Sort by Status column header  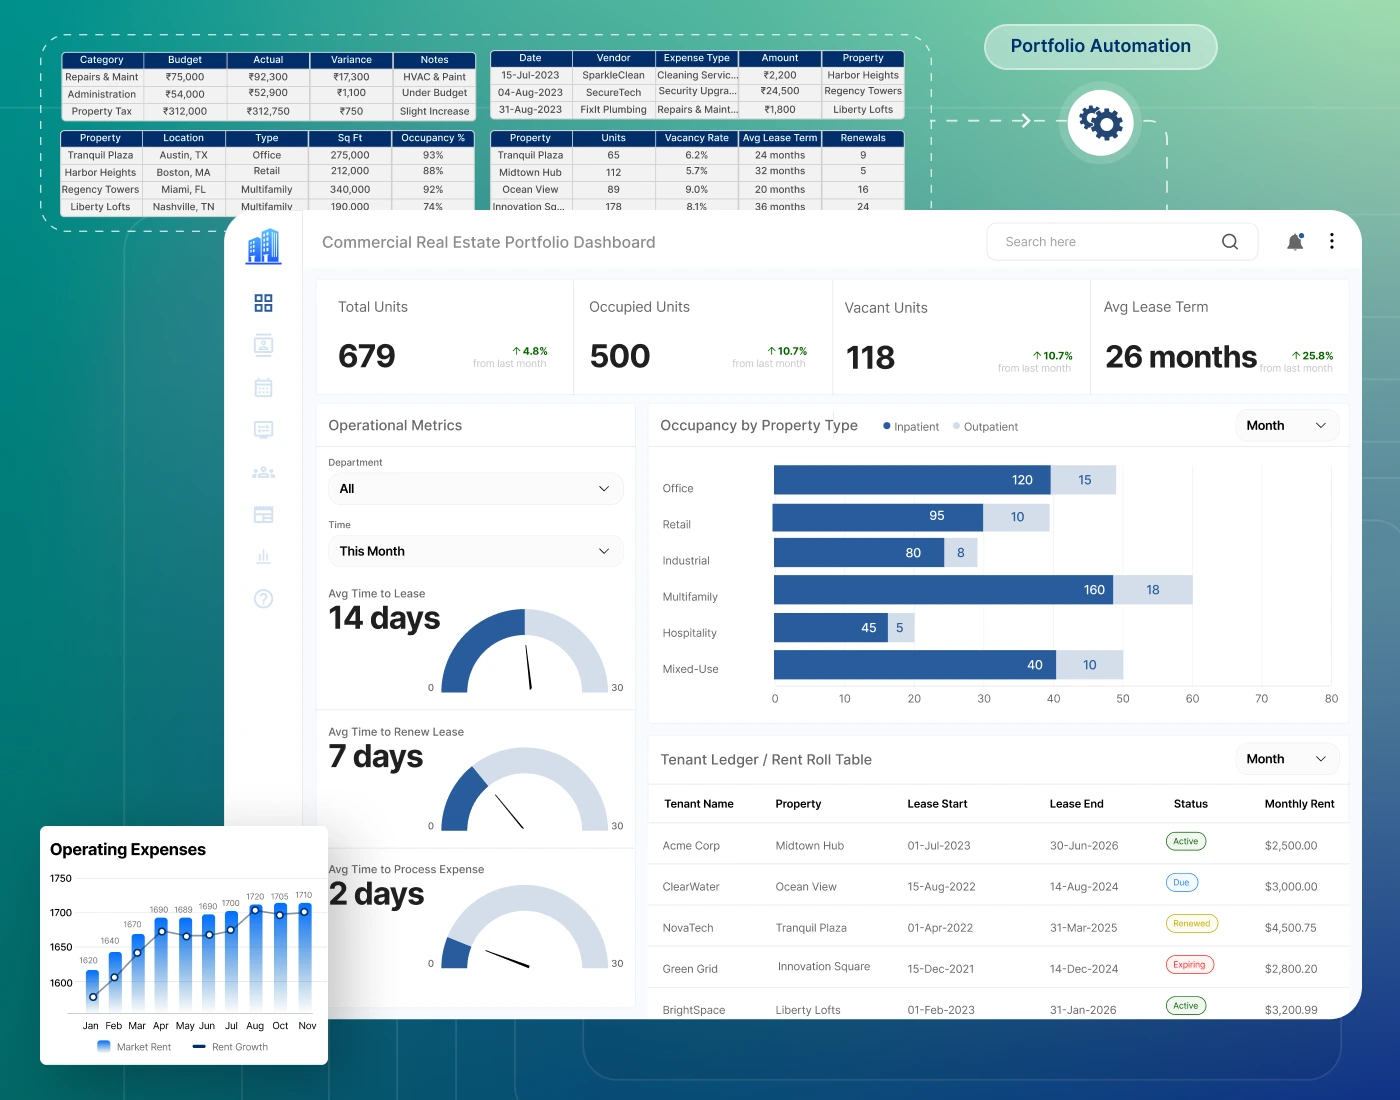tap(1190, 804)
